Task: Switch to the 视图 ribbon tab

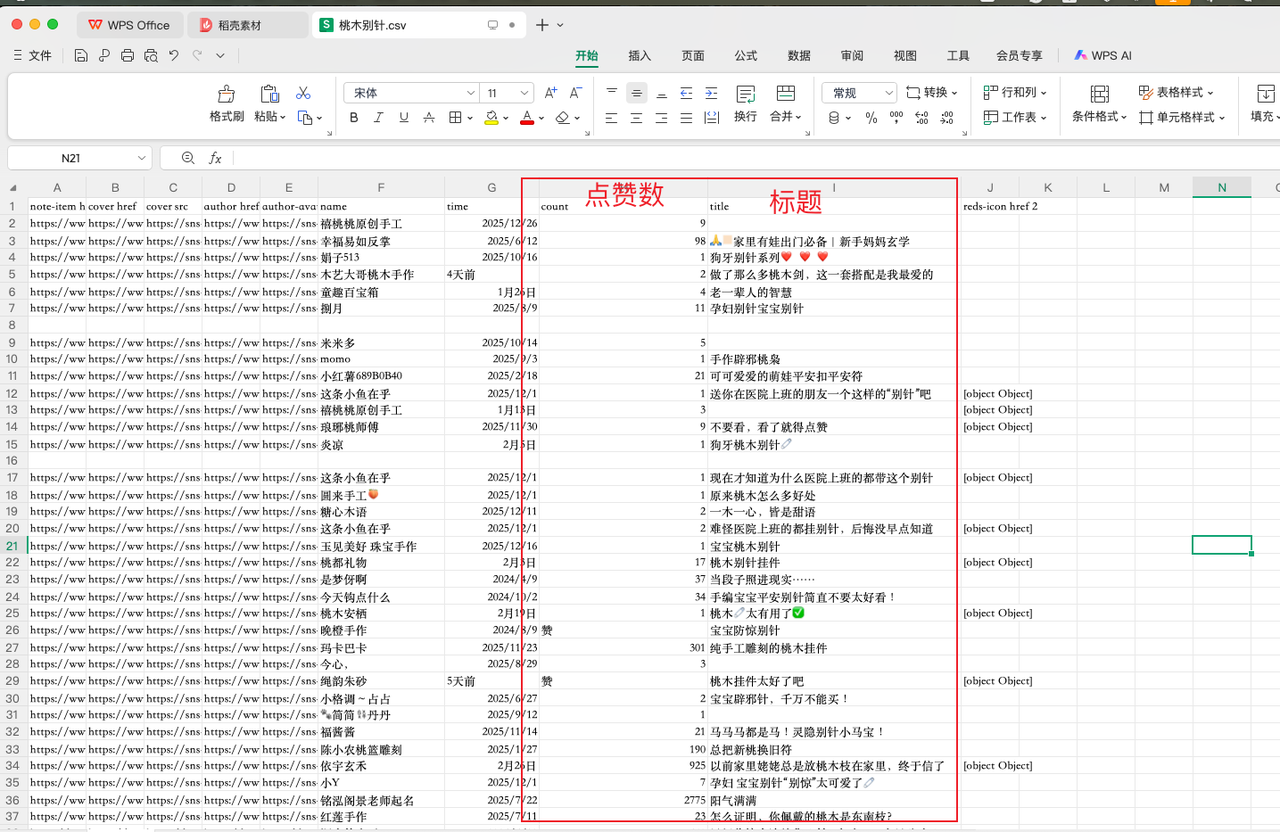Action: [905, 56]
